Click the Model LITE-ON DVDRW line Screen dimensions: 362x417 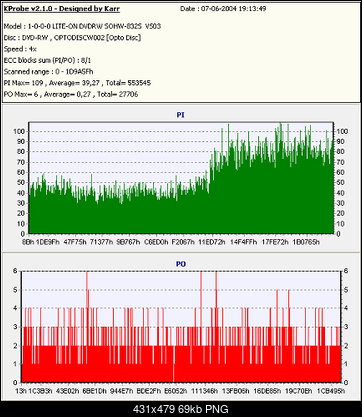pyautogui.click(x=82, y=26)
